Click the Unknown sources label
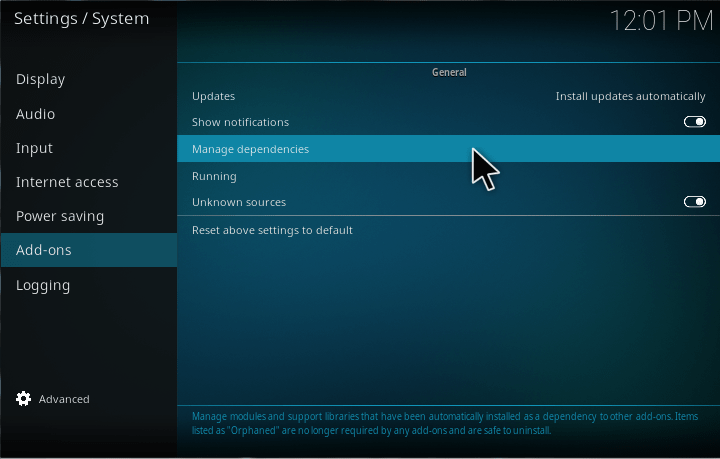The width and height of the screenshot is (720, 459). 239,202
